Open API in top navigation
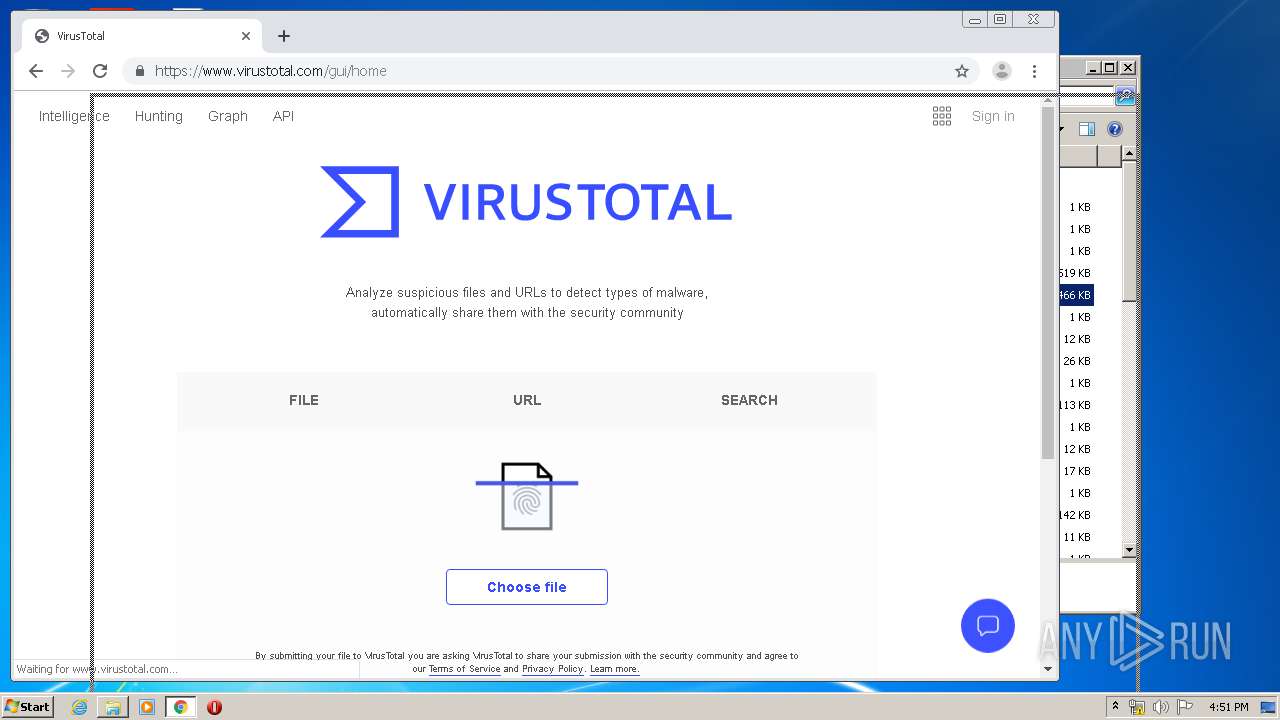1280x720 pixels. (x=284, y=116)
